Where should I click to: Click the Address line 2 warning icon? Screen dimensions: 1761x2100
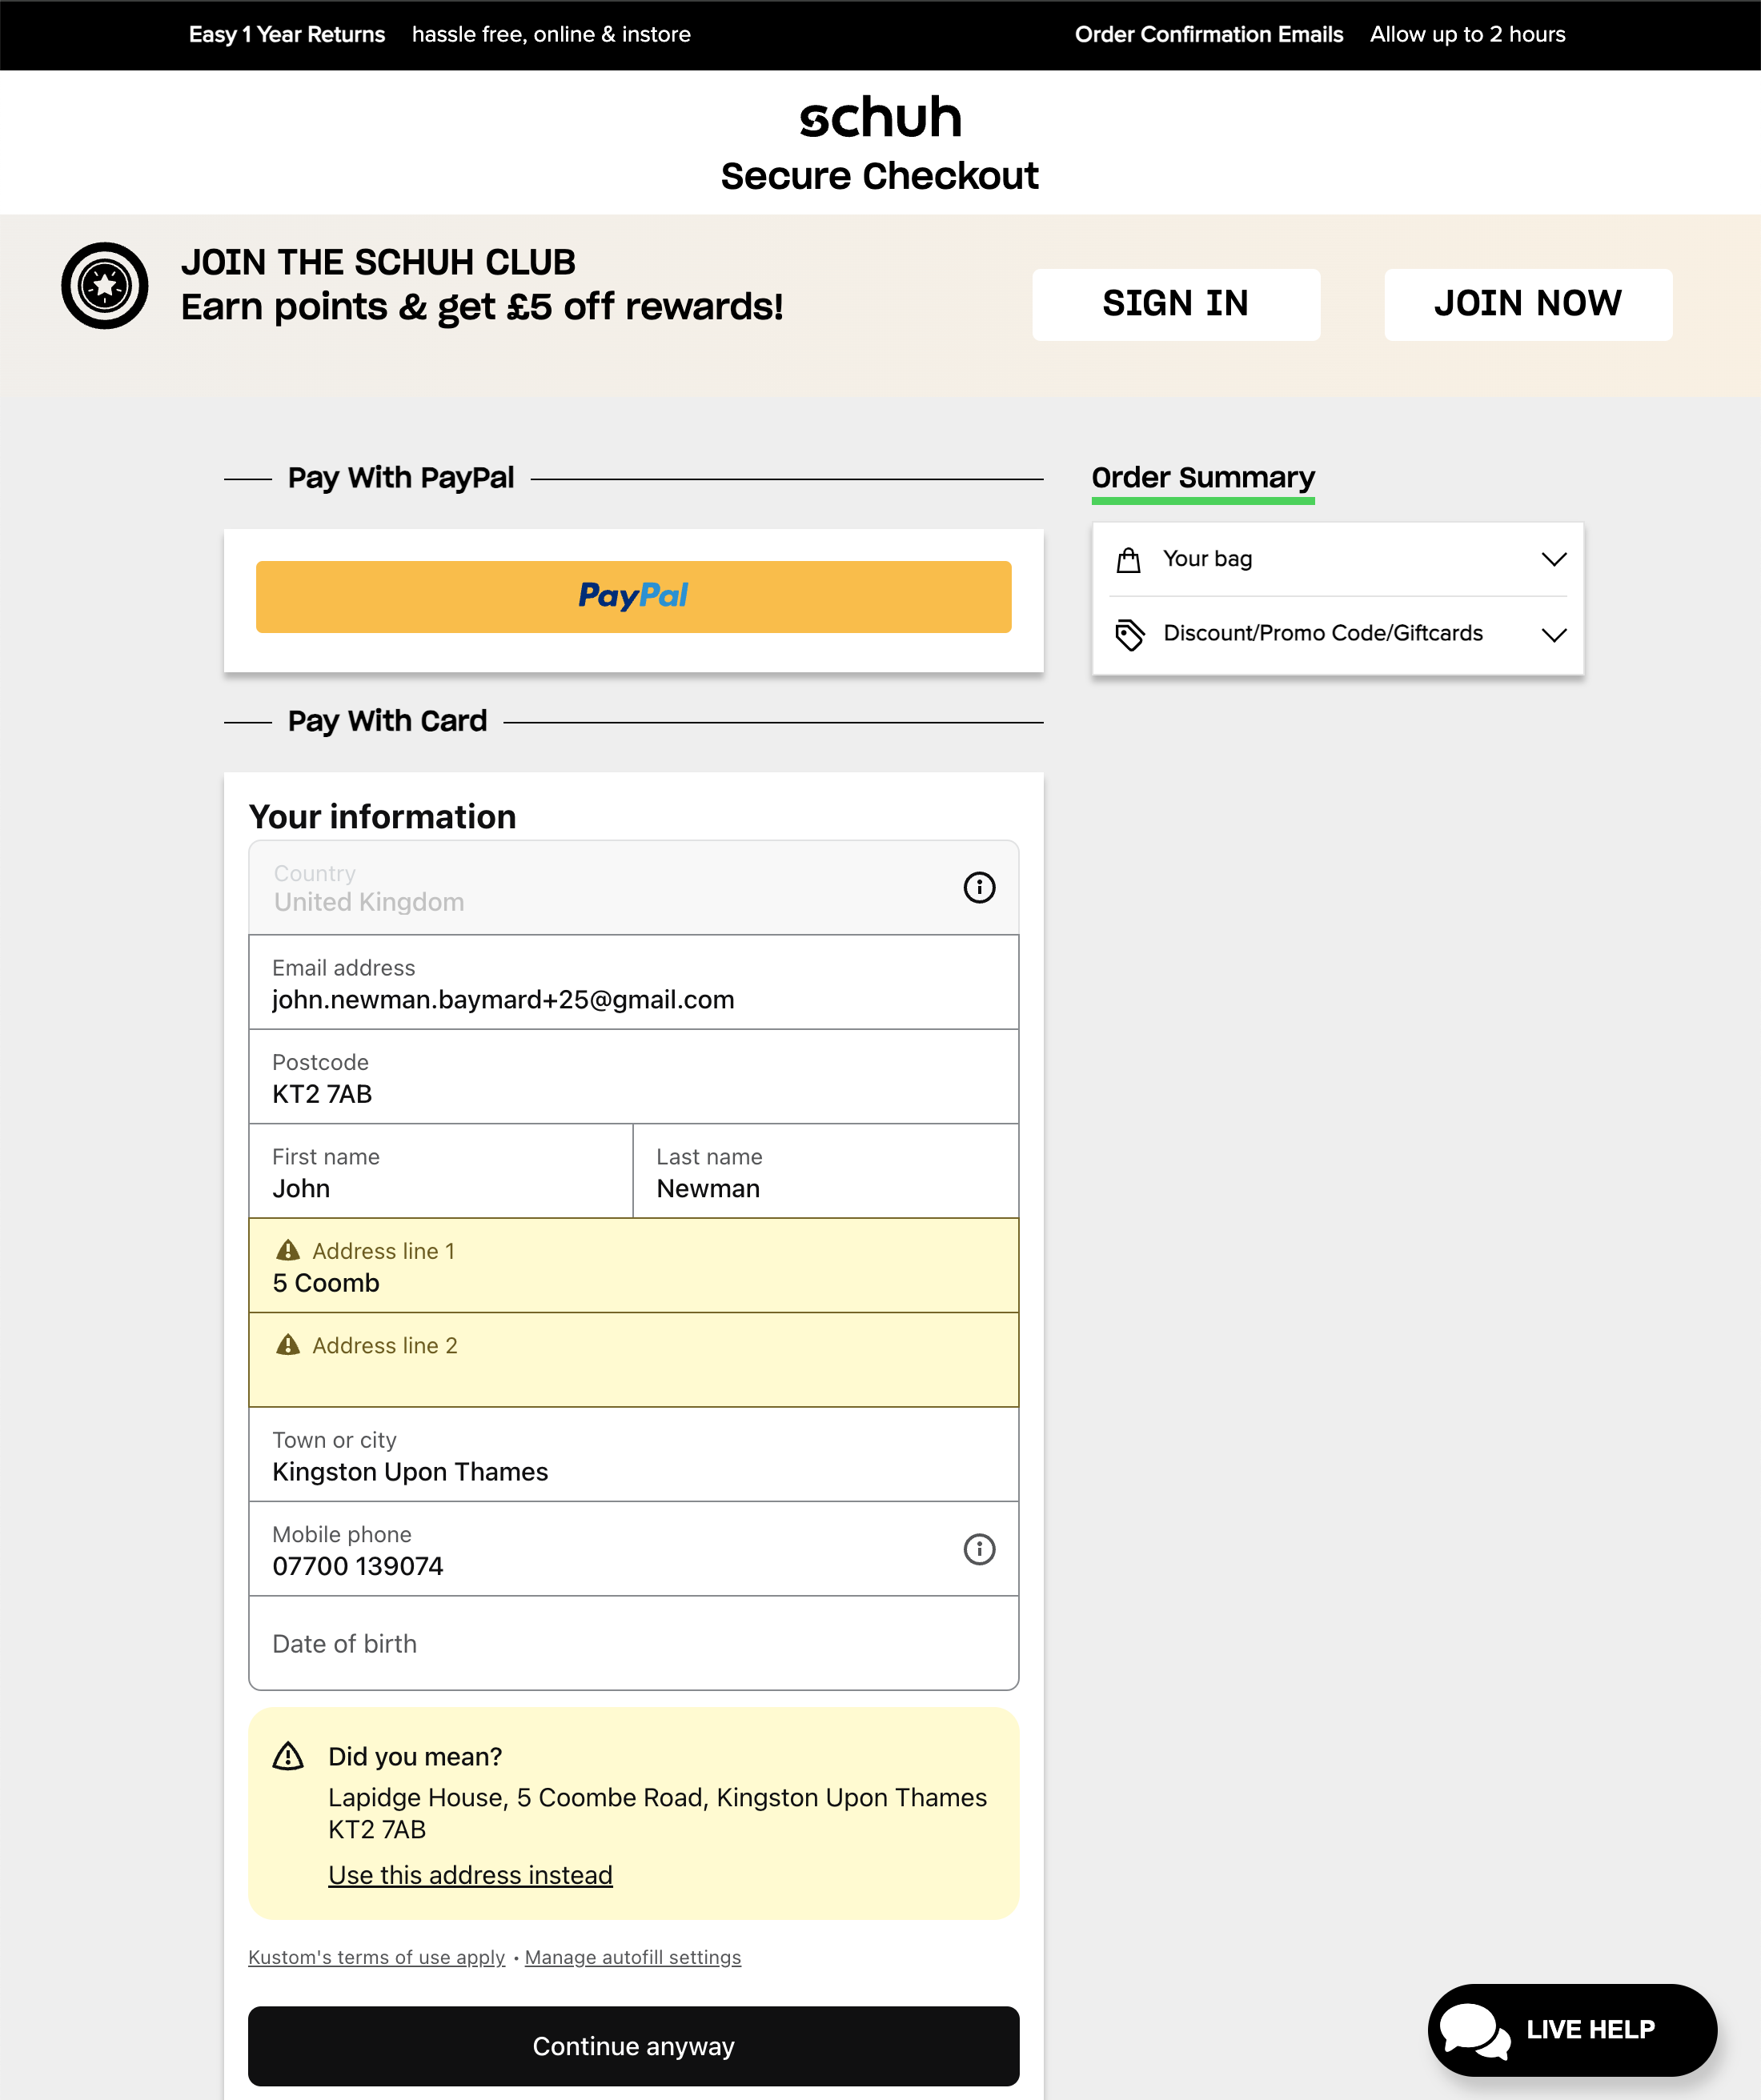click(x=288, y=1345)
